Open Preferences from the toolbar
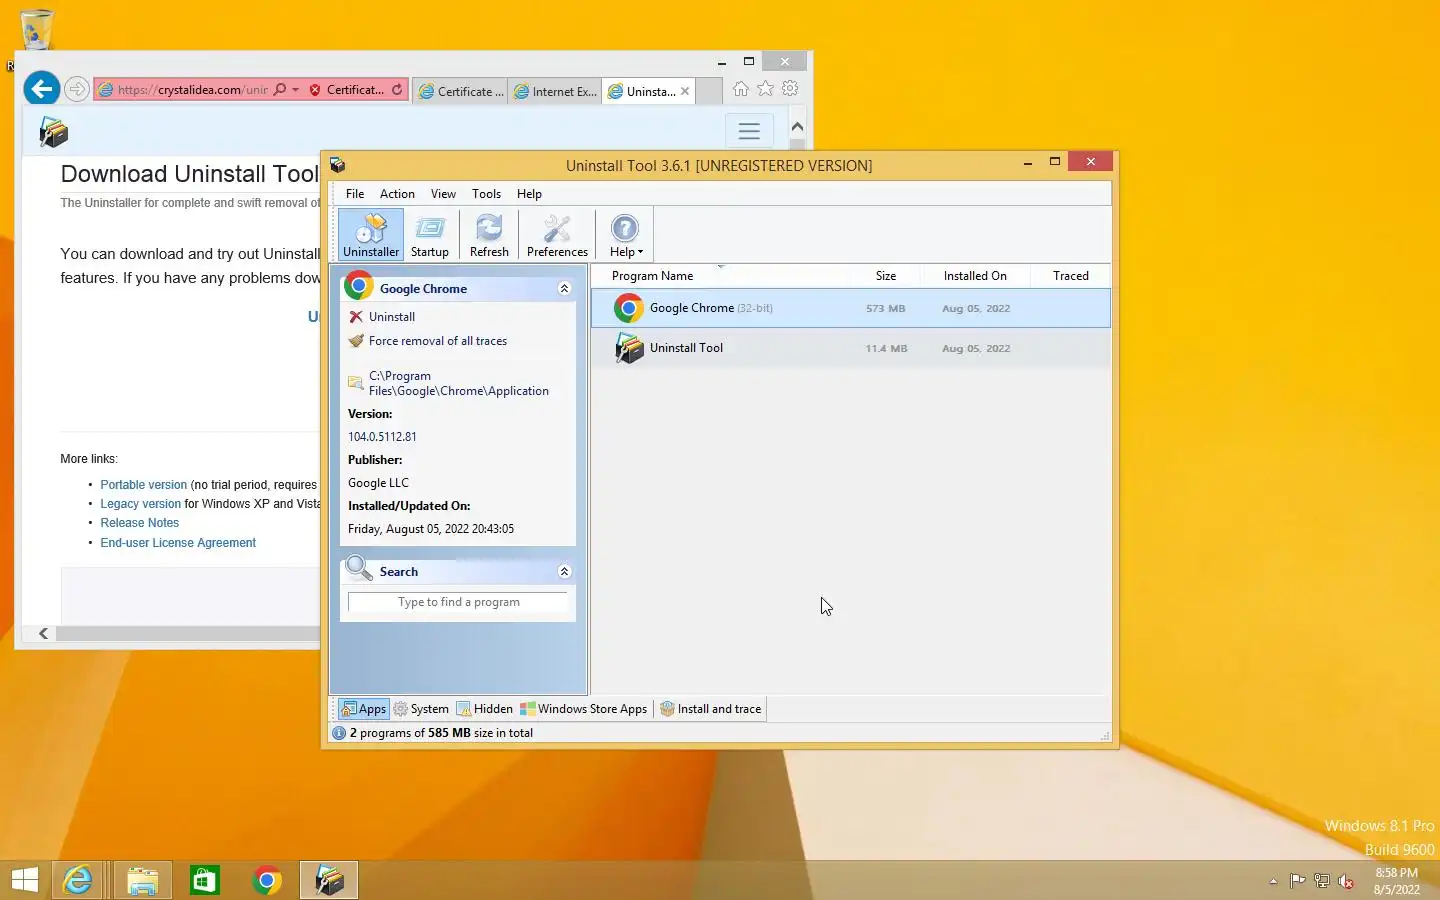The width and height of the screenshot is (1440, 900). tap(557, 236)
